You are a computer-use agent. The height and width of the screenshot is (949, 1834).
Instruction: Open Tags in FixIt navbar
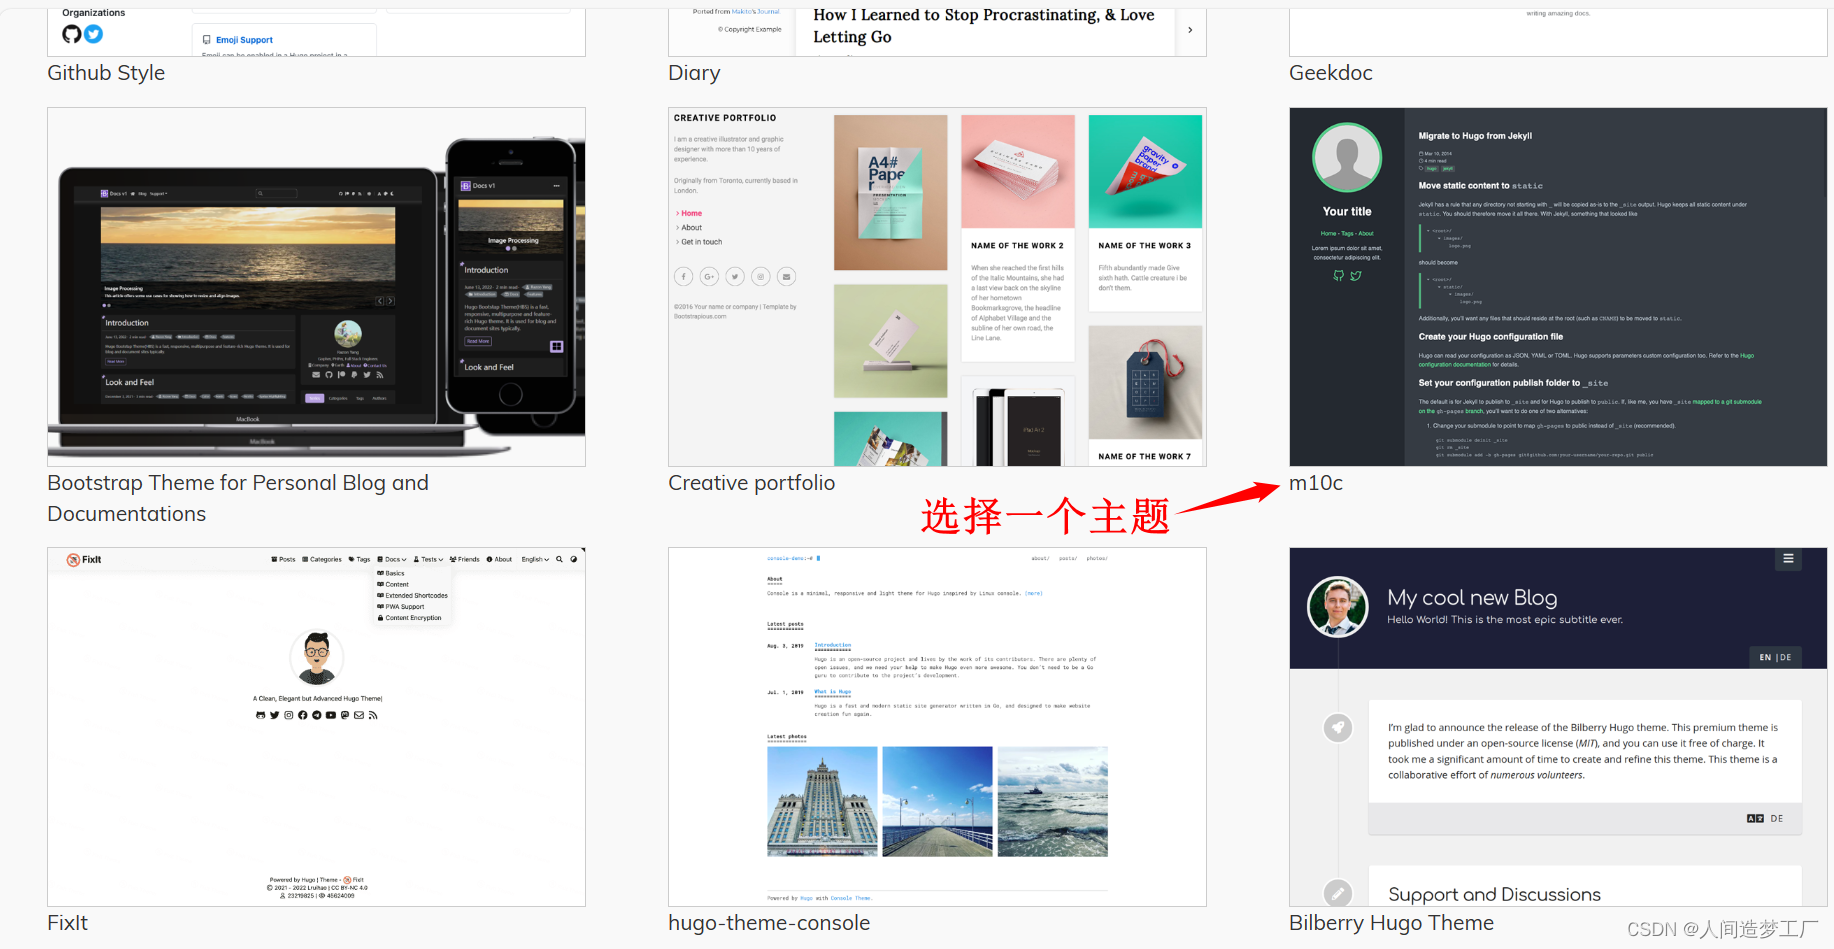coord(359,559)
